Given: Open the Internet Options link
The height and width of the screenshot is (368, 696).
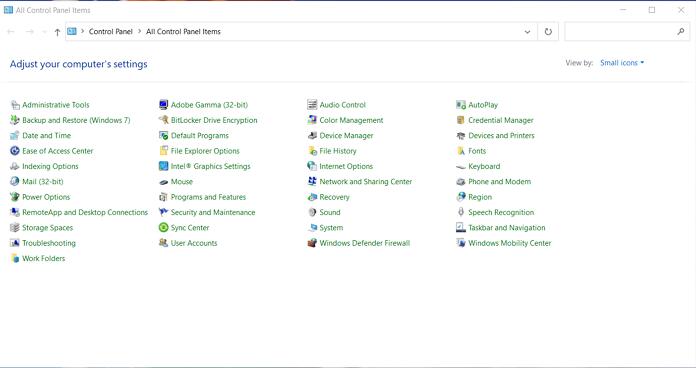Looking at the screenshot, I should [346, 166].
